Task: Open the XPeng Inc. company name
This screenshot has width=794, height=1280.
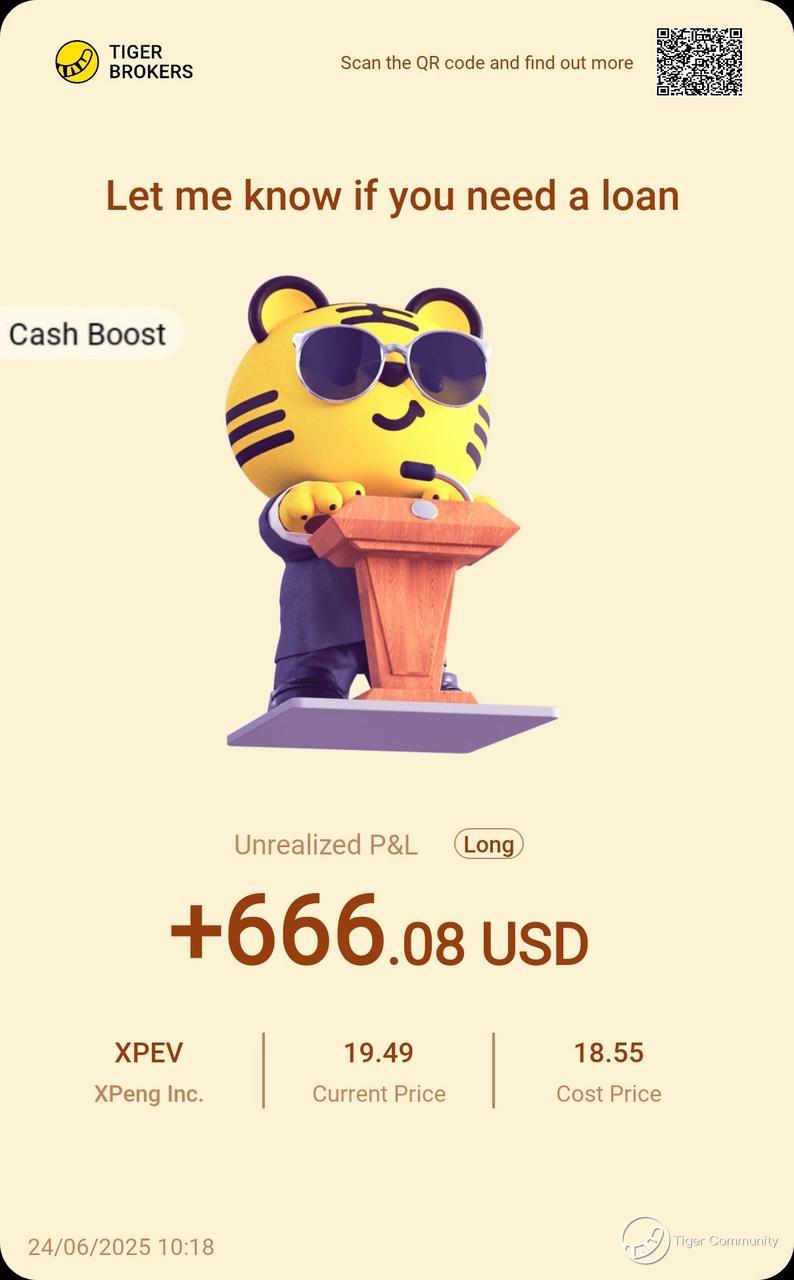Action: (149, 1094)
